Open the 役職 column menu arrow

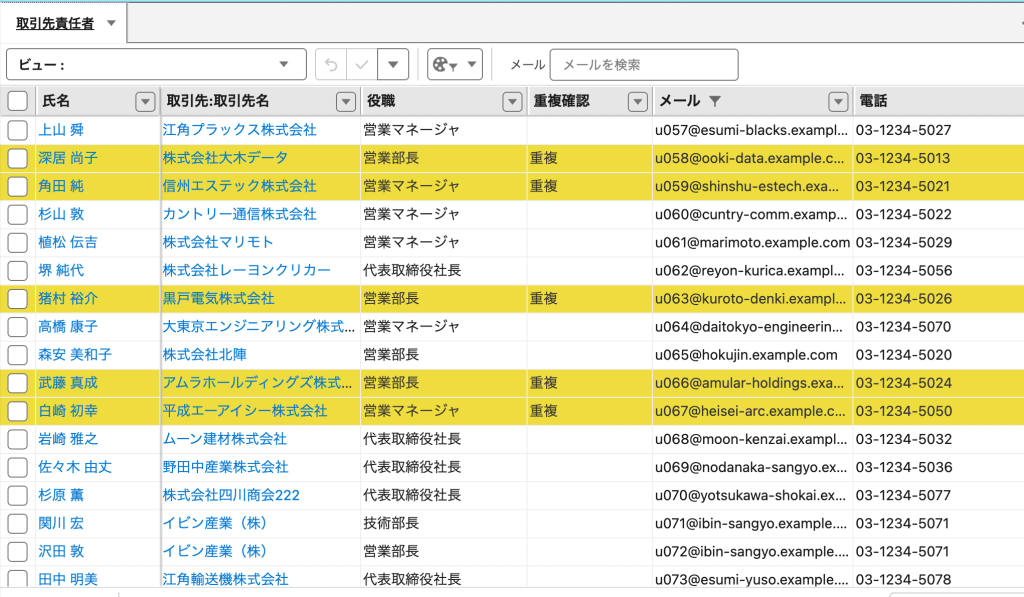click(x=512, y=101)
